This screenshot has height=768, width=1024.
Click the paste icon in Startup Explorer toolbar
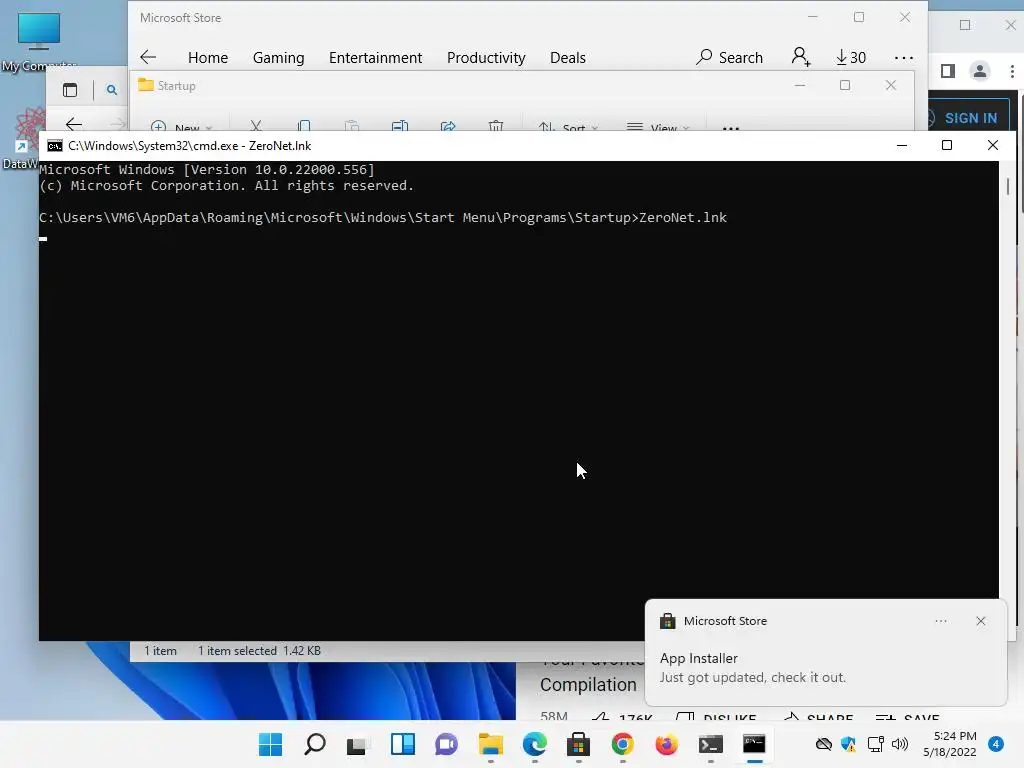[x=352, y=125]
